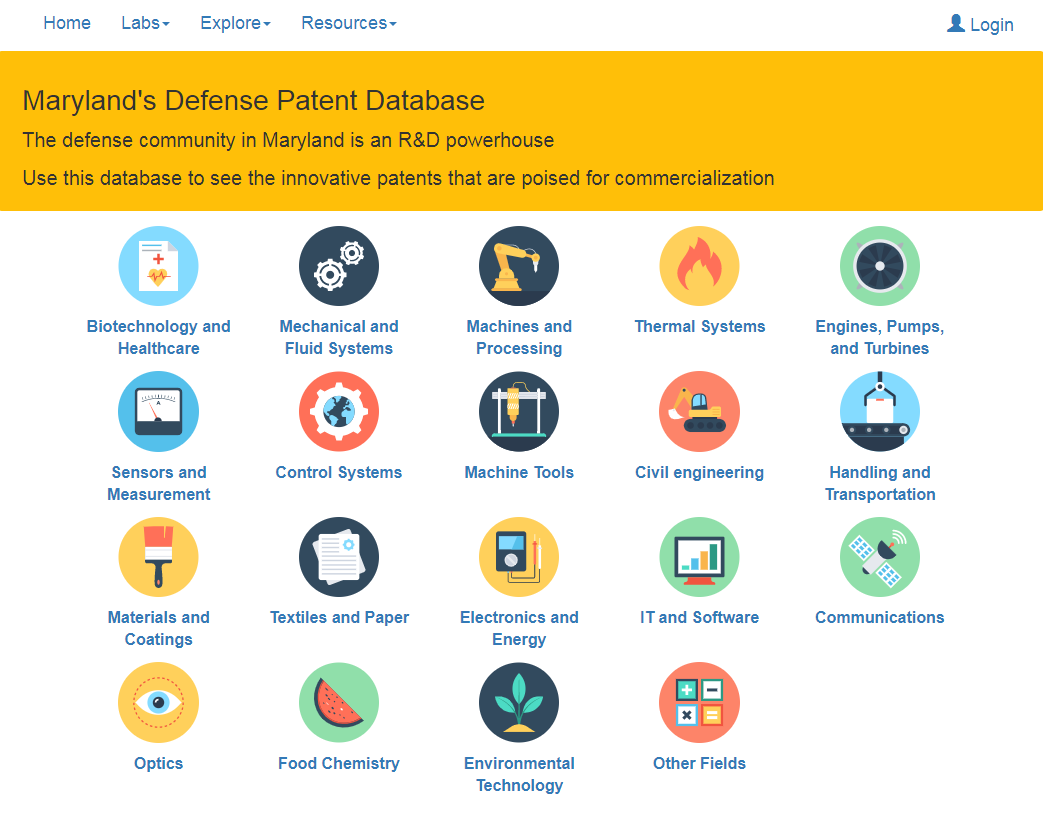The image size is (1043, 814).
Task: Open Other Fields text link
Action: click(699, 763)
